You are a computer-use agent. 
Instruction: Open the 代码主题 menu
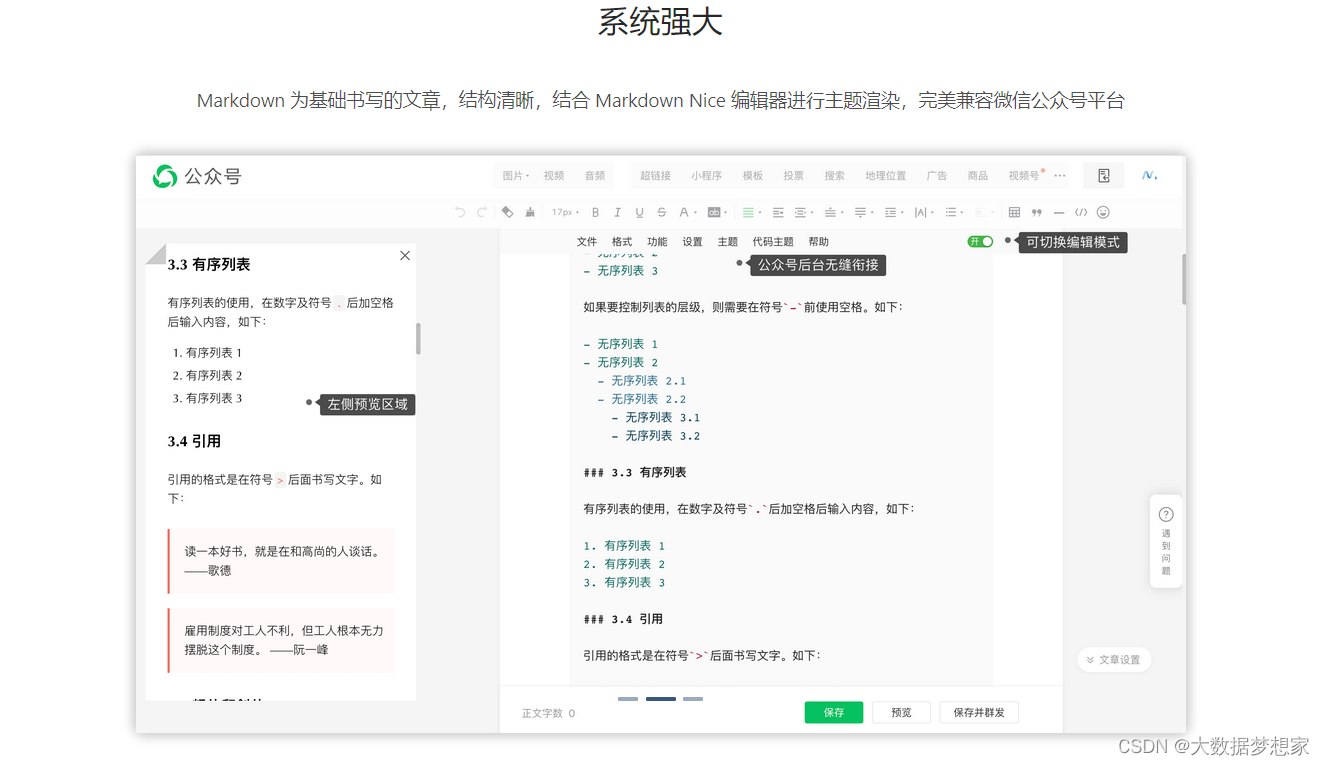click(773, 242)
